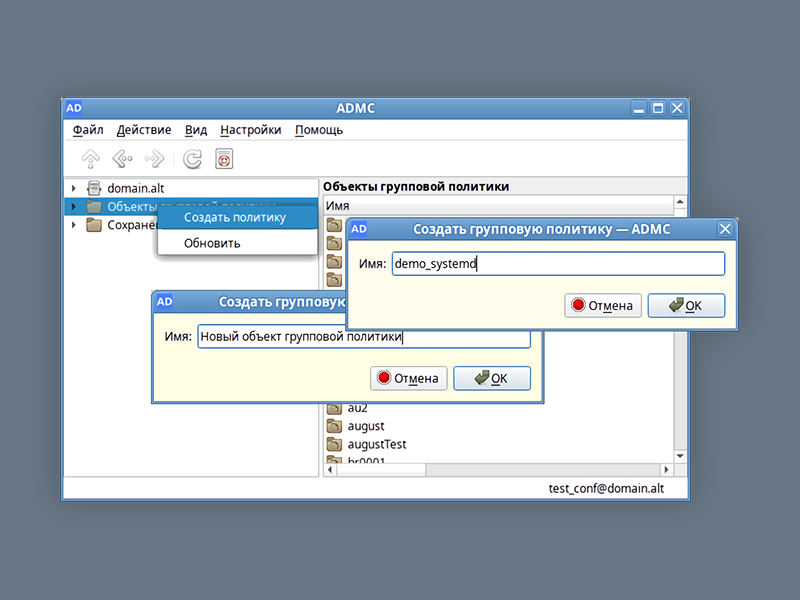Screen dimensions: 800x600
Task: Click the AD logo of the rear create-policy dialog
Action: click(164, 302)
